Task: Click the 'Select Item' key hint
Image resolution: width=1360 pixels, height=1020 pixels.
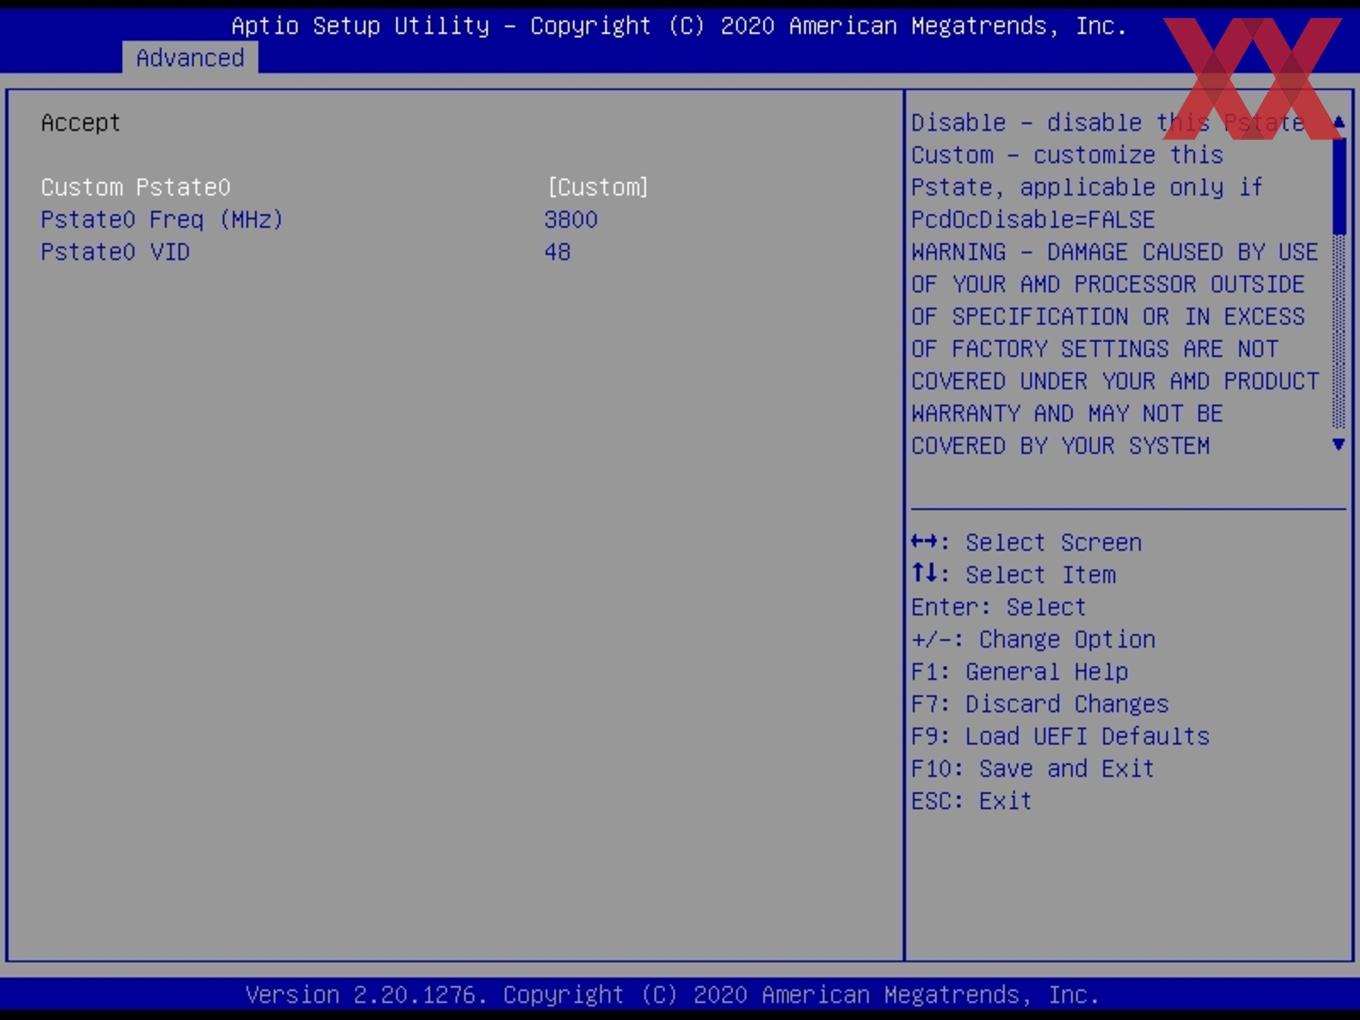Action: pos(1013,575)
